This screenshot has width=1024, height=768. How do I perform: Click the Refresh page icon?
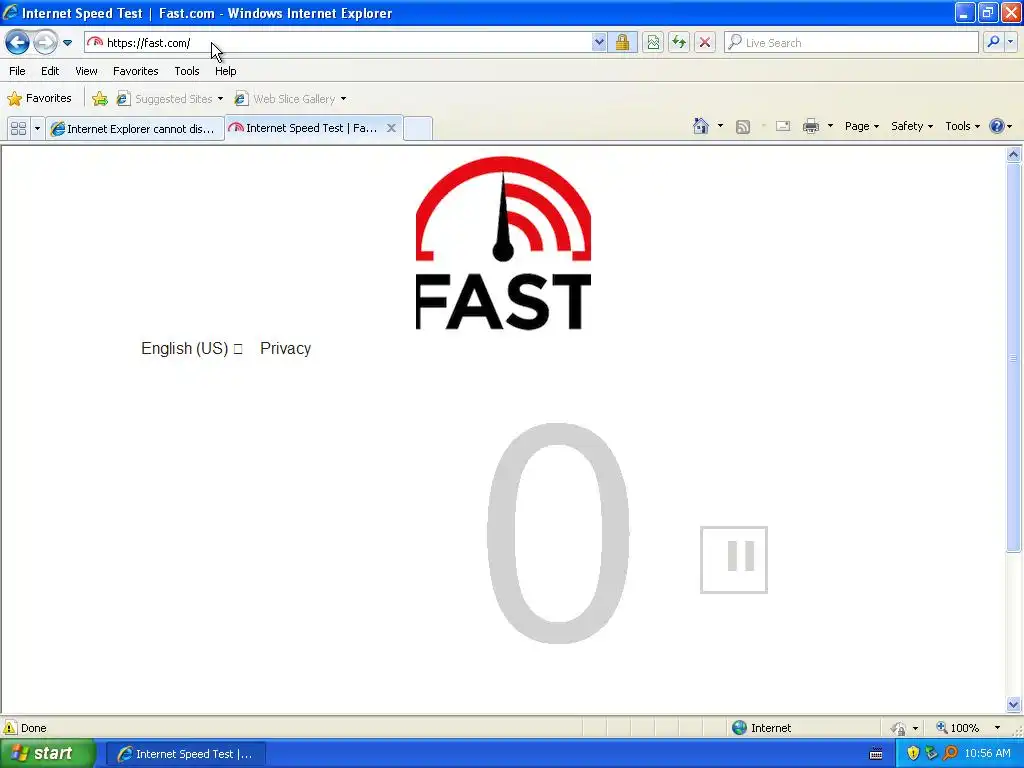(x=679, y=42)
